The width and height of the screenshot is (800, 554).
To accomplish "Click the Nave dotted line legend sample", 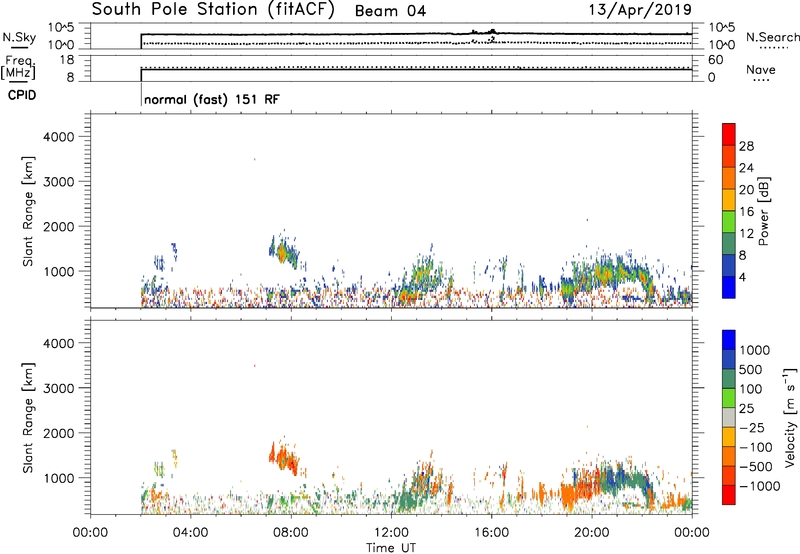I will [761, 81].
